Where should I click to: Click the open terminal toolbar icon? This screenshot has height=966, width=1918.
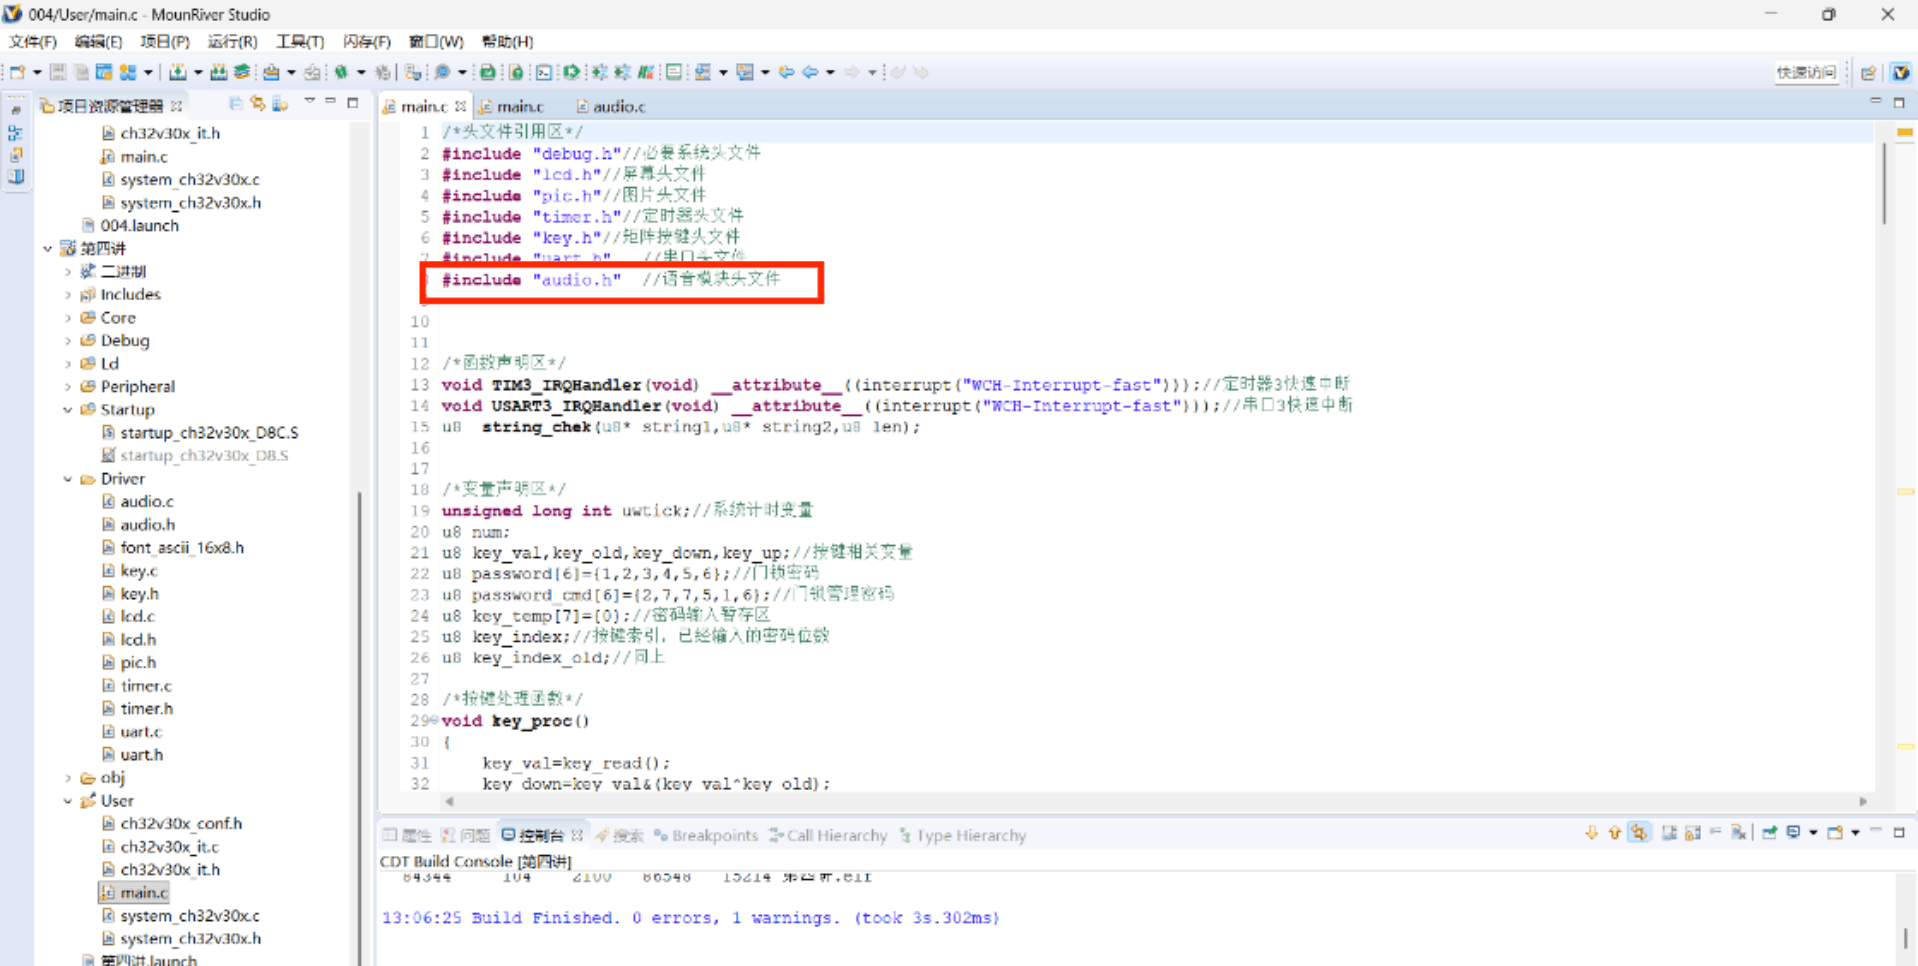tap(543, 72)
